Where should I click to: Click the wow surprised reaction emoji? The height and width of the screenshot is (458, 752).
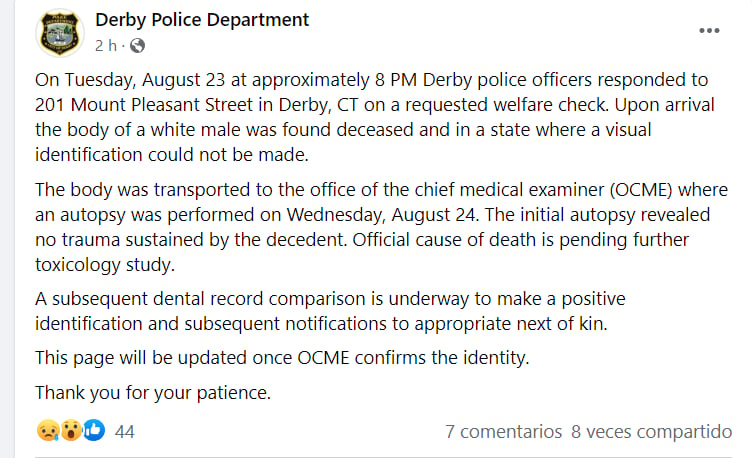tap(71, 431)
